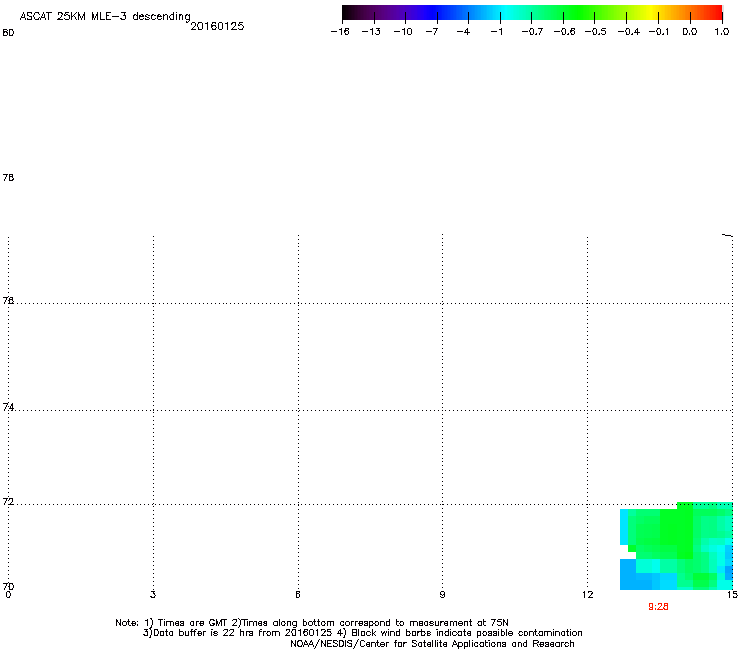Screen dimensions: 740x650
Task: Click the longitude label 15
Action: [732, 594]
